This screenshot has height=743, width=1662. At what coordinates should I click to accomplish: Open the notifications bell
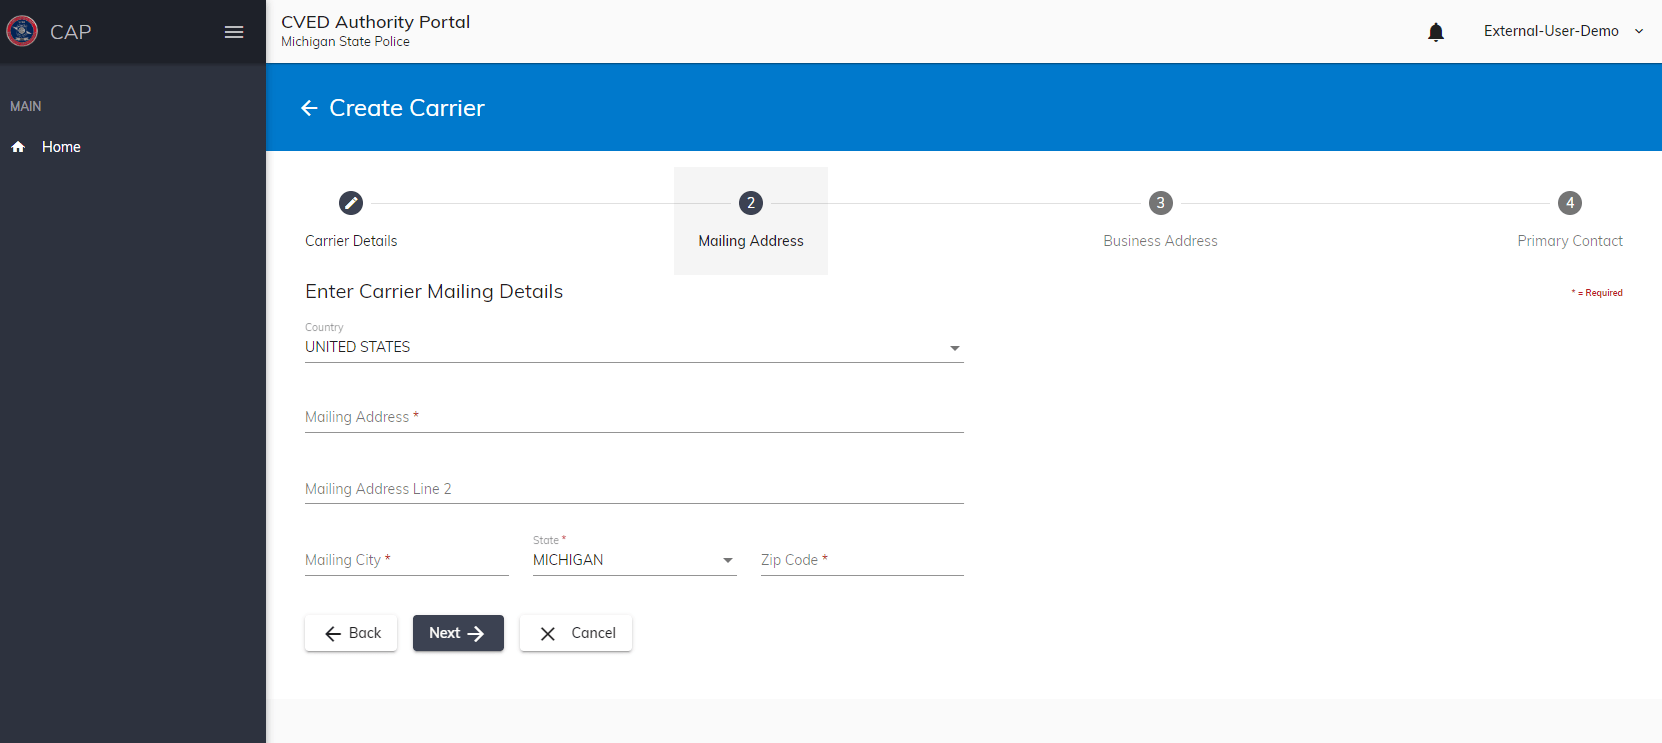[1436, 32]
